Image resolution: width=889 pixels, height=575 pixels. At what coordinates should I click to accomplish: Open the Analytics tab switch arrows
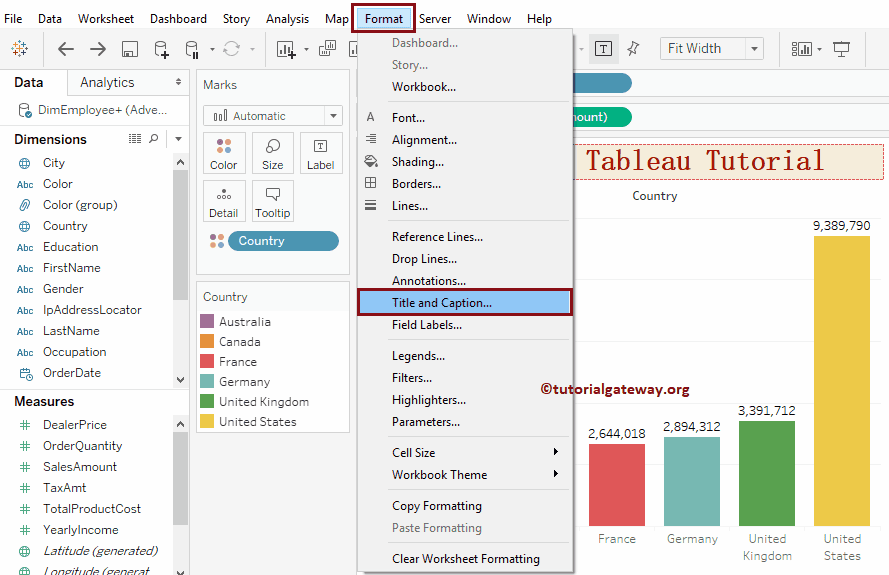(178, 82)
